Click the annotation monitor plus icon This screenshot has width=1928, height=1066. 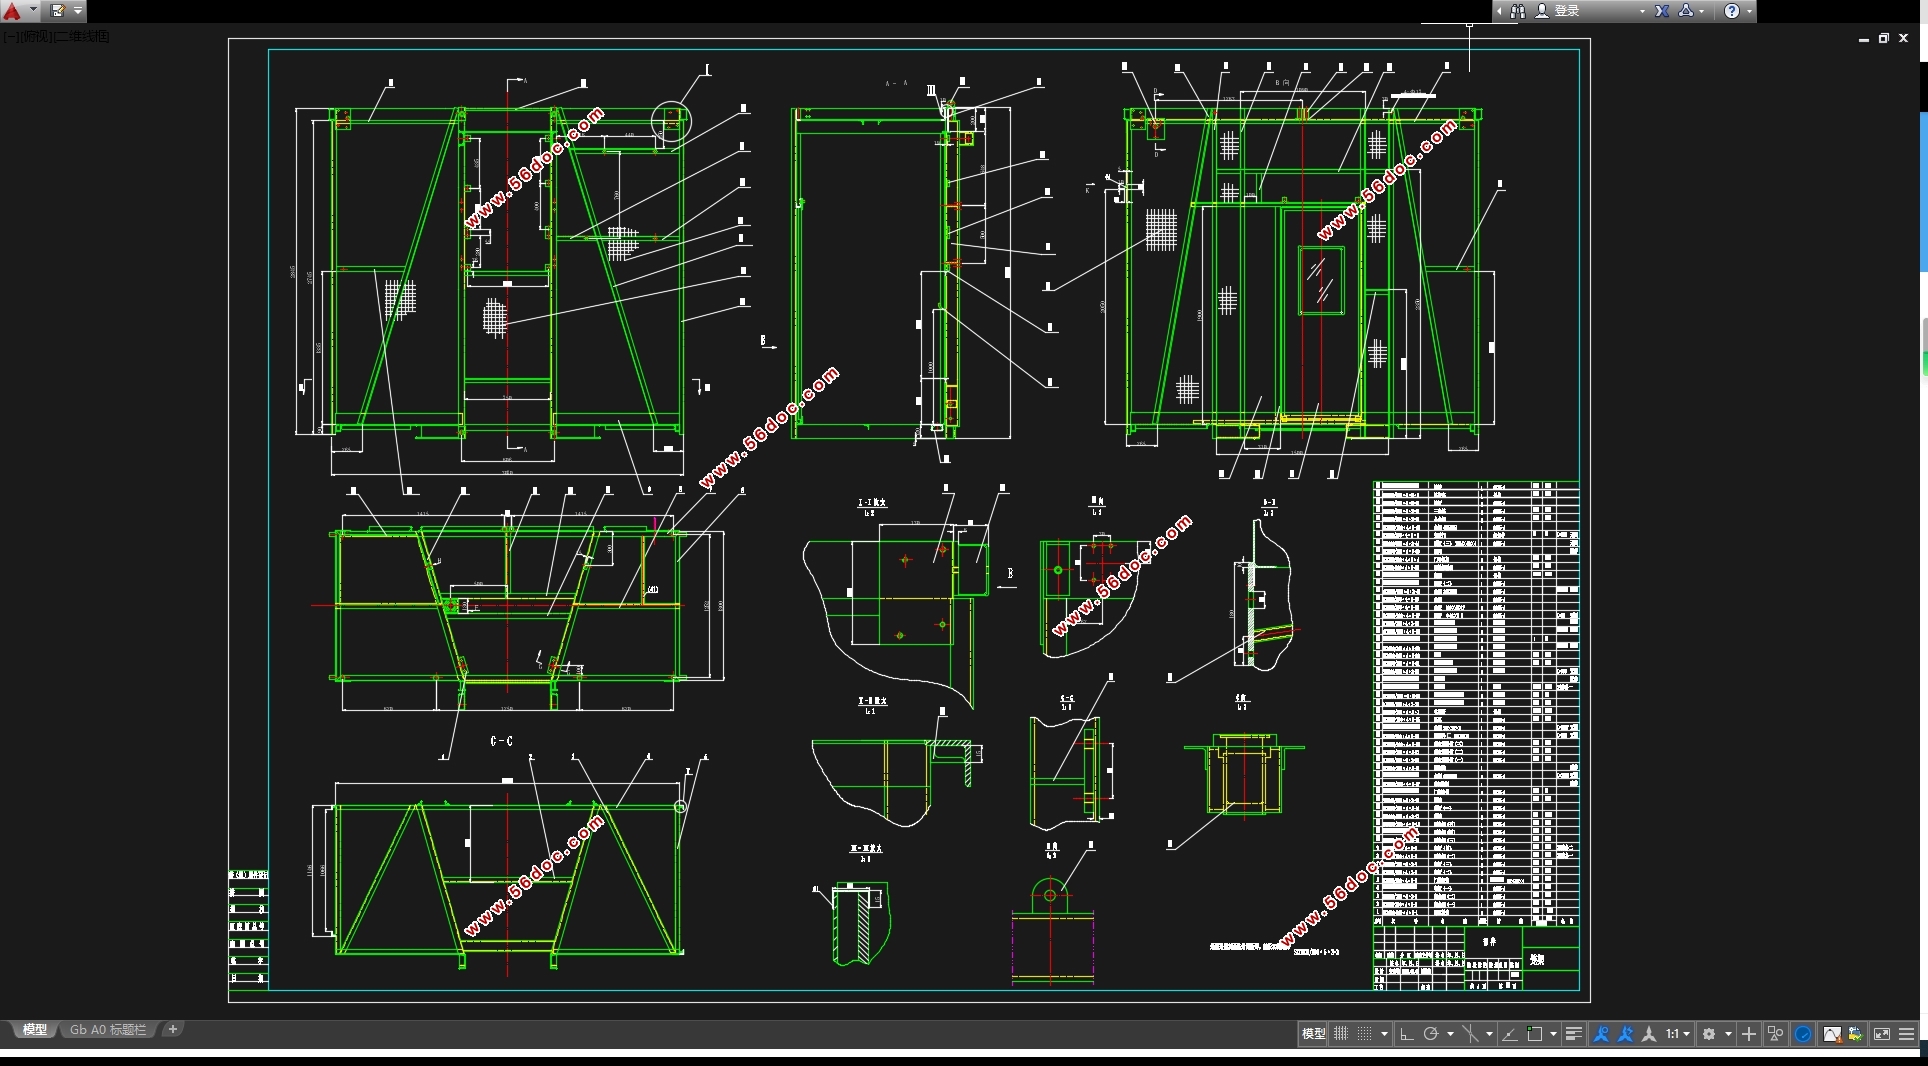click(1749, 1034)
